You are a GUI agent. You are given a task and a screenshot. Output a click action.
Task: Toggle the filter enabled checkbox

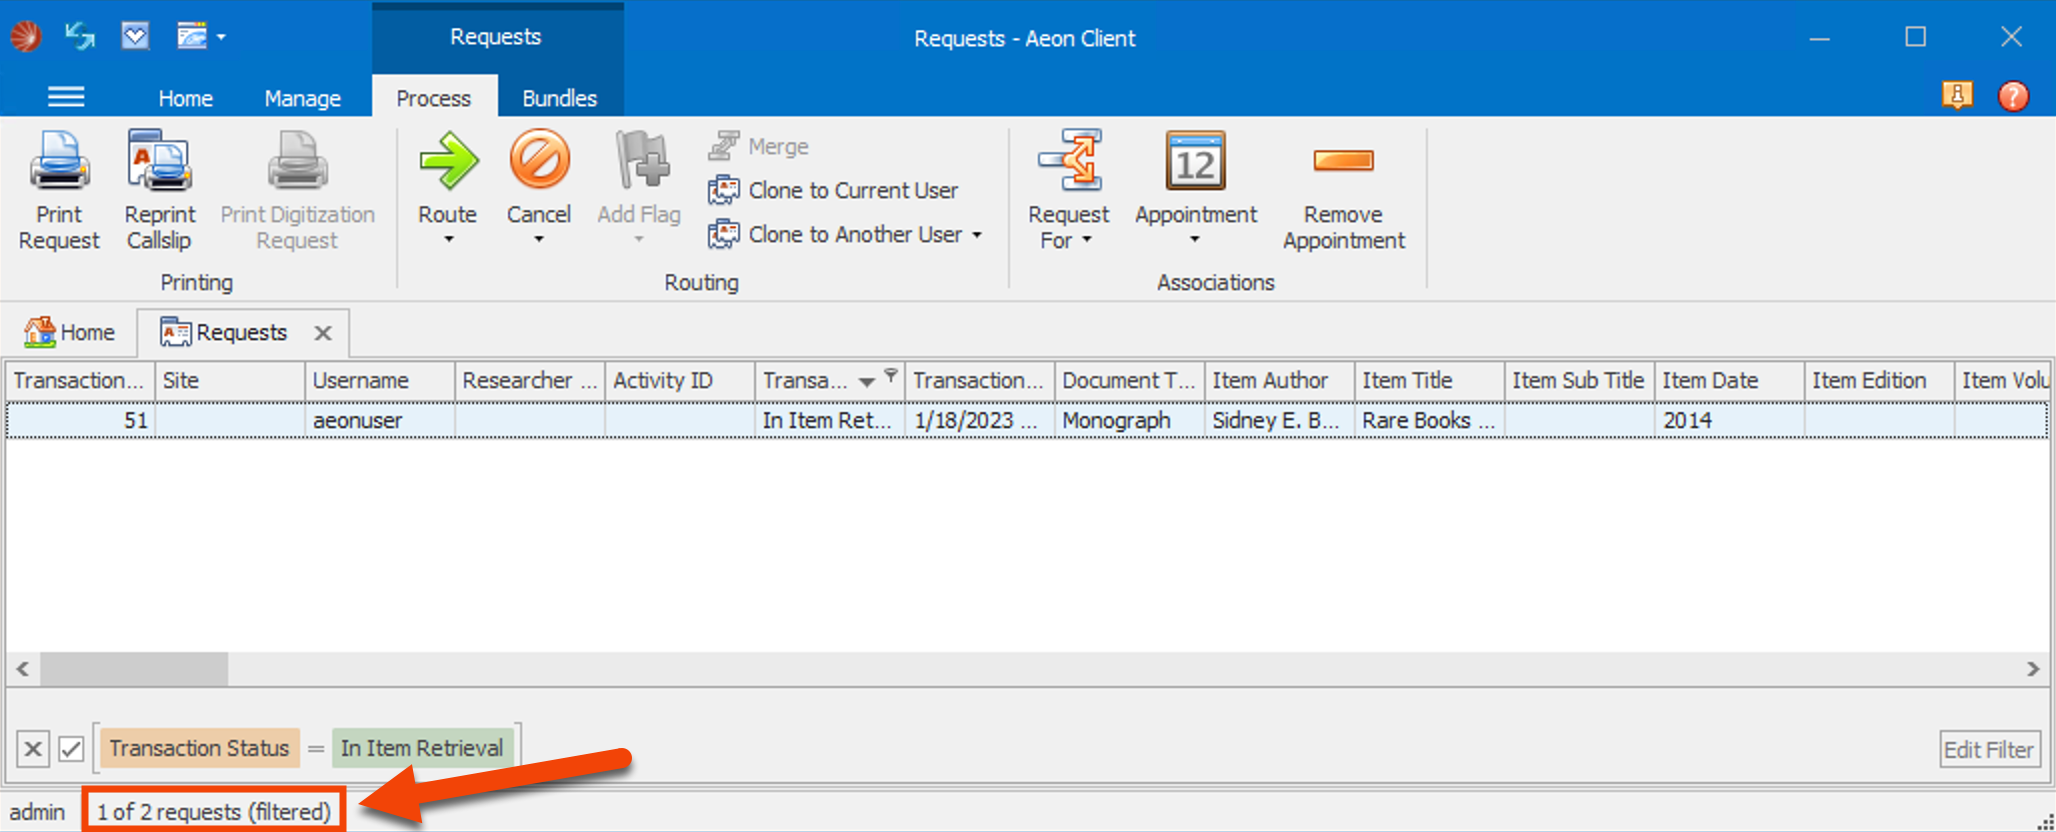click(x=71, y=749)
